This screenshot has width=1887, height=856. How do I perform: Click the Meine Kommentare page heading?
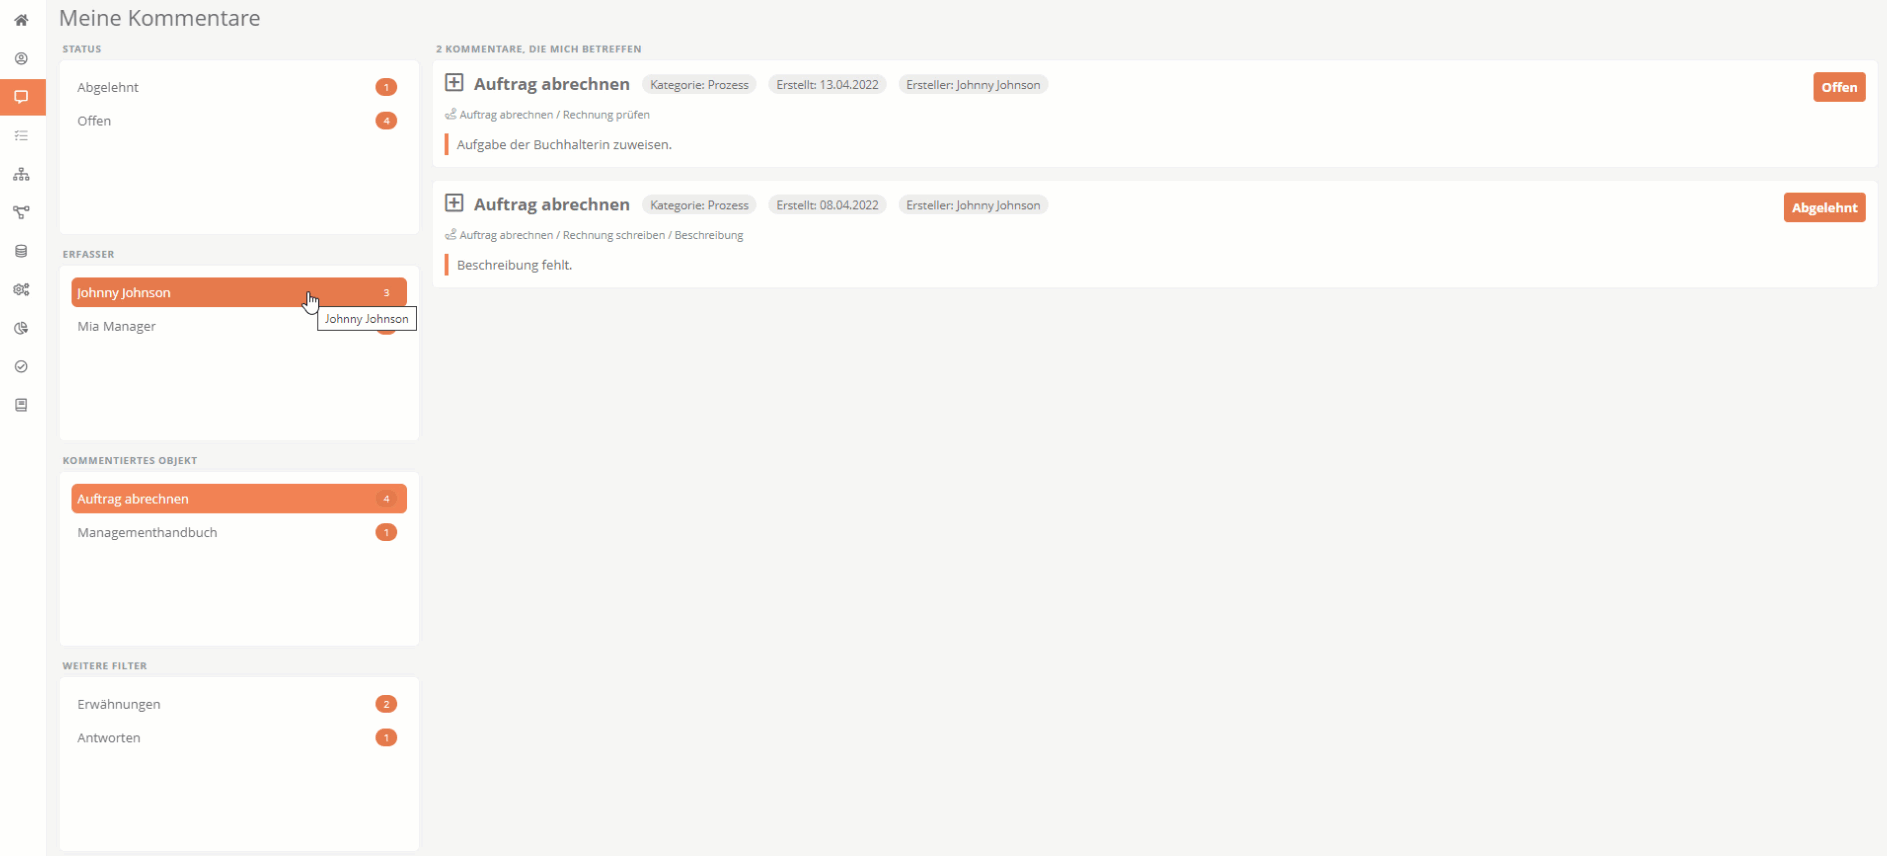point(160,18)
